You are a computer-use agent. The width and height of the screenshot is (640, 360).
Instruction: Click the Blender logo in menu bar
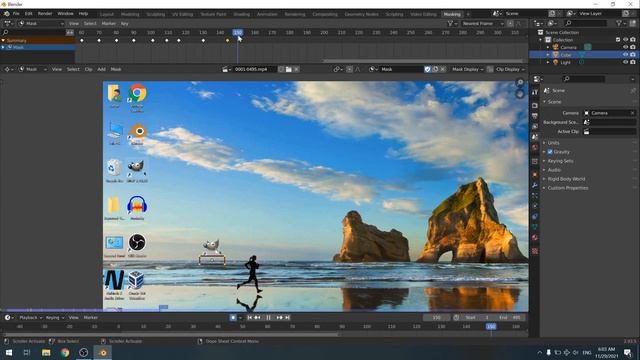coord(6,13)
